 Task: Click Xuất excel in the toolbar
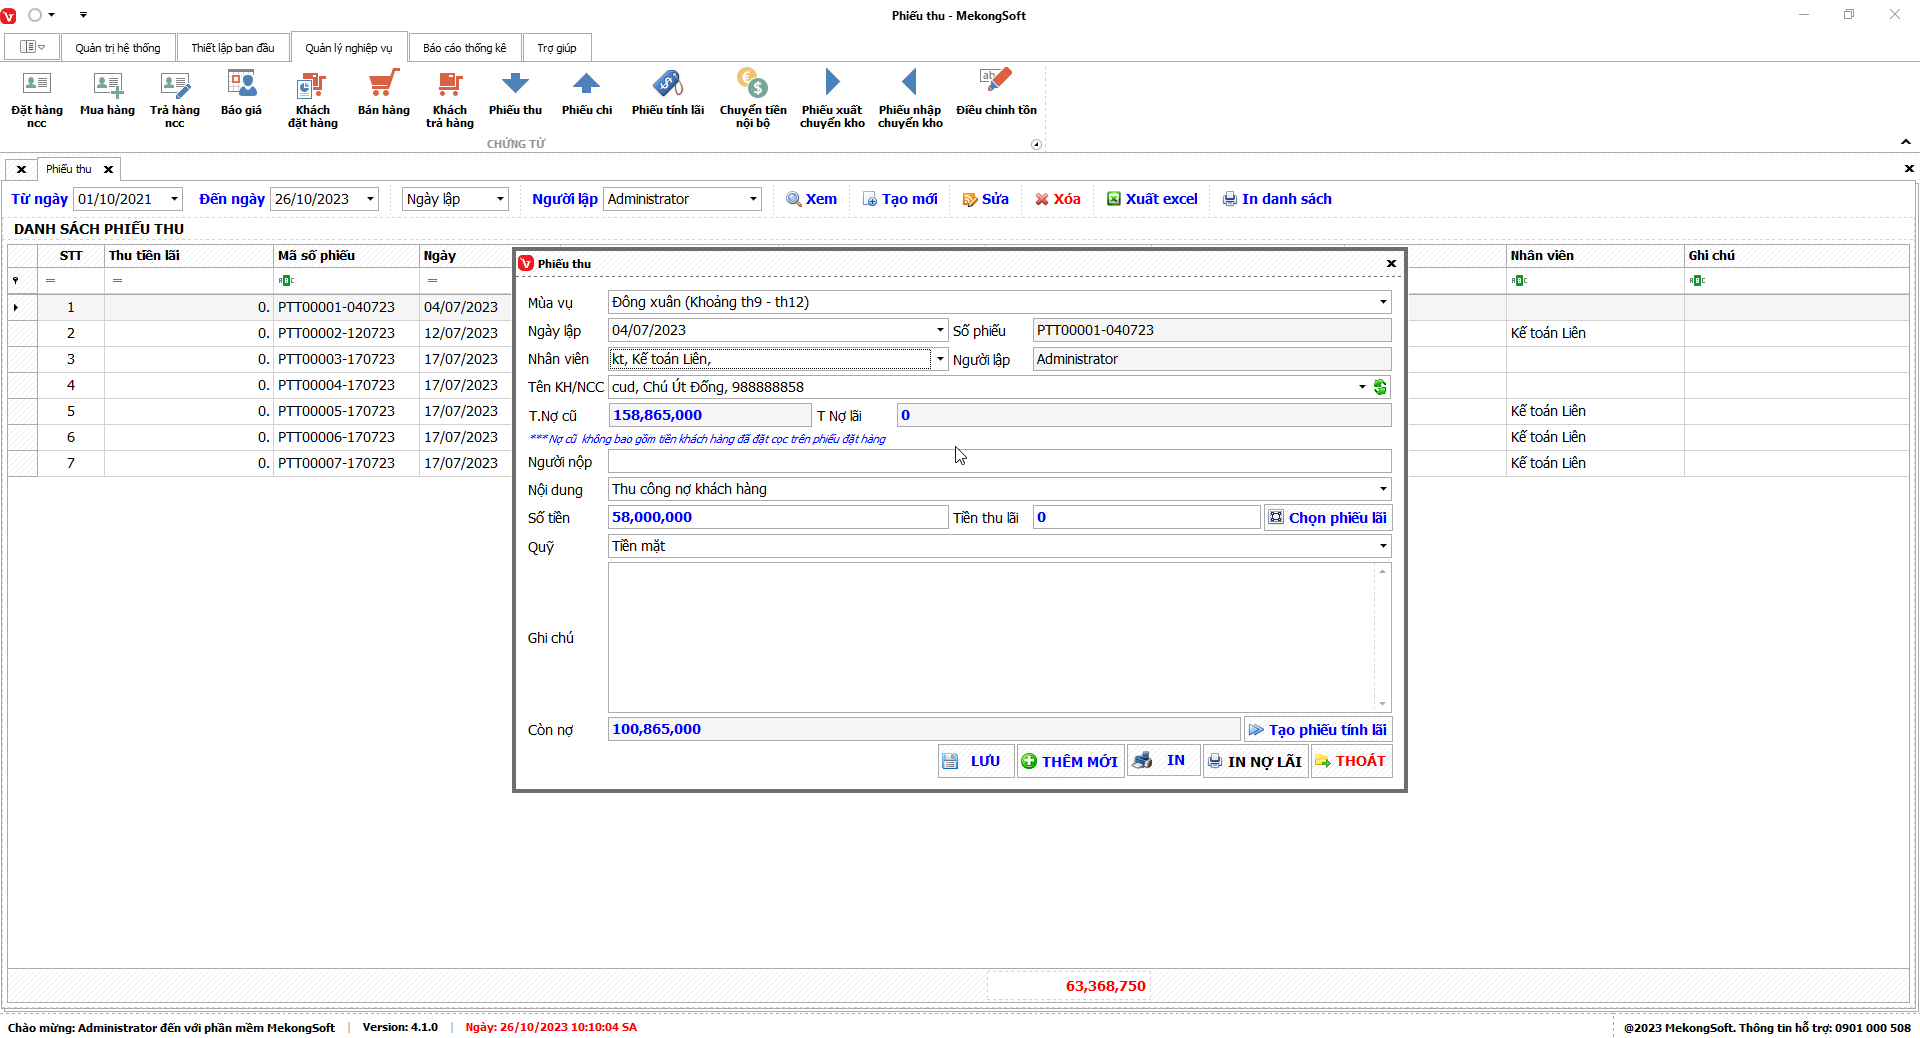pos(1152,199)
